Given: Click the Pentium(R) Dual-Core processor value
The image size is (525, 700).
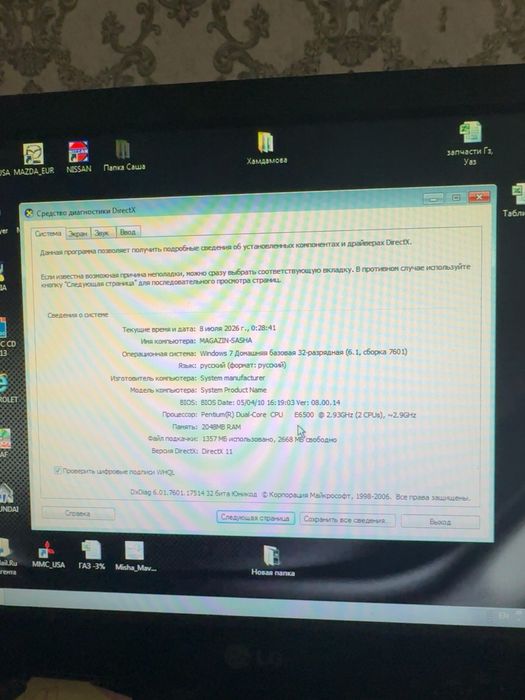Looking at the screenshot, I should [x=308, y=415].
